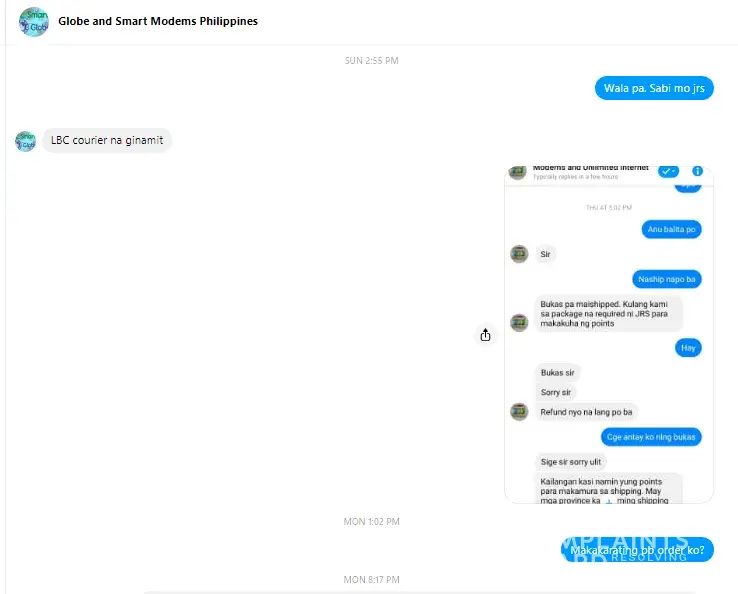Select the 'Wala pa. Sabi mo jrs' message
738x594 pixels.
click(654, 88)
